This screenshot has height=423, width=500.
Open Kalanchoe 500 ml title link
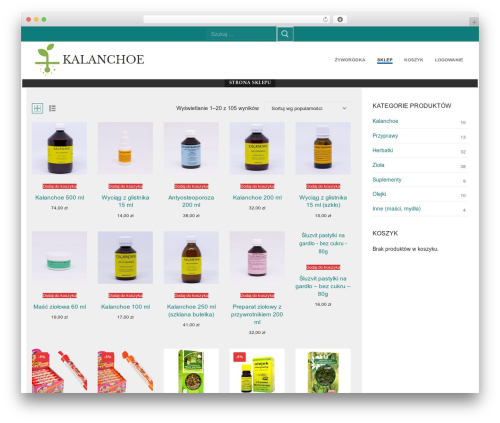(x=60, y=198)
